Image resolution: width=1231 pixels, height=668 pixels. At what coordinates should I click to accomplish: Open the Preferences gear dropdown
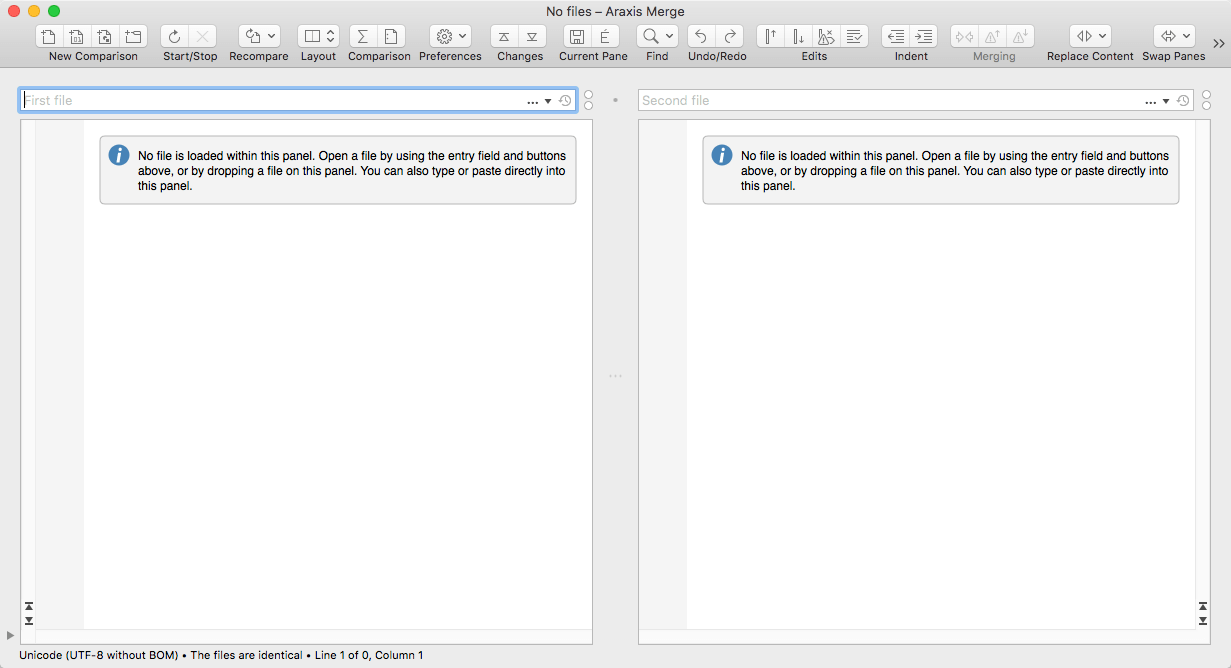[451, 36]
